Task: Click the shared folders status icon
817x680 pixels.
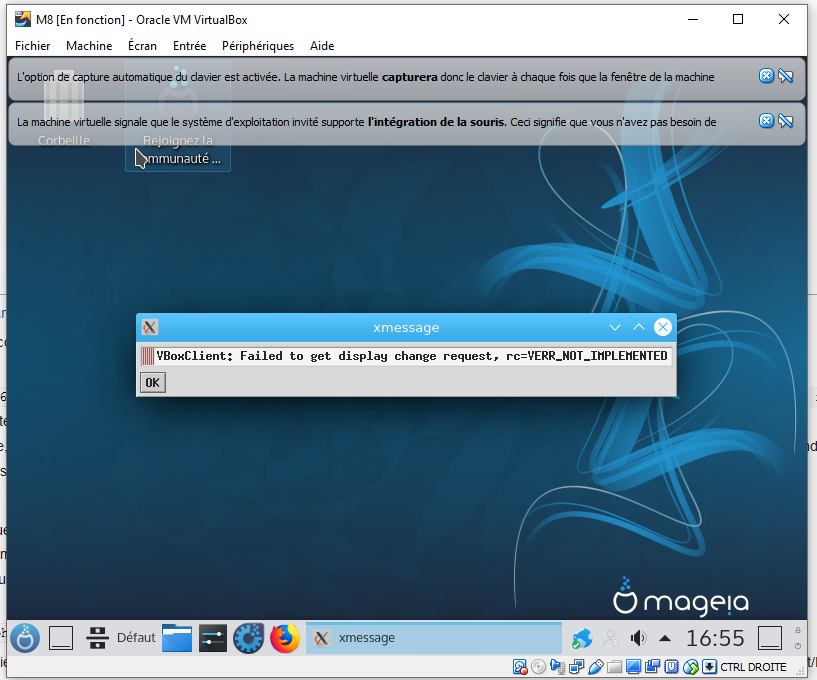Action: tap(615, 667)
